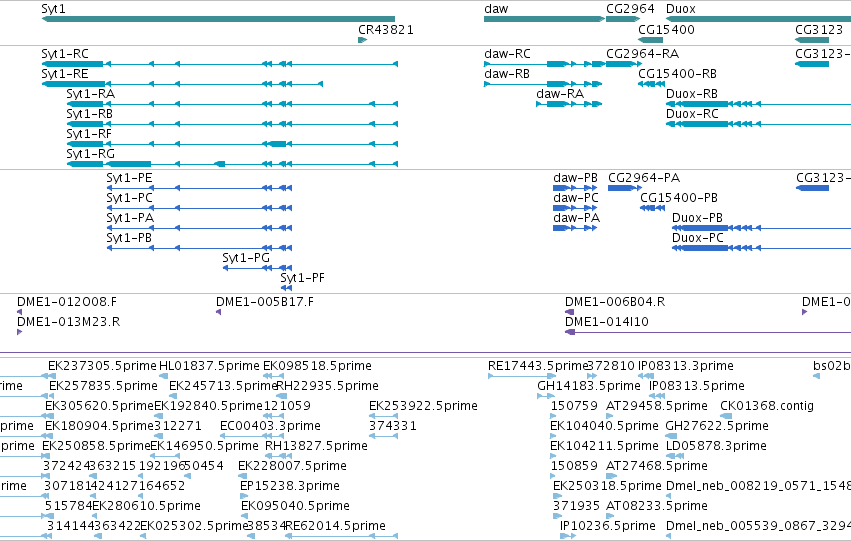Click the Duox-RC transcript label
Viewport: 851px width, 541px height.
(692, 114)
